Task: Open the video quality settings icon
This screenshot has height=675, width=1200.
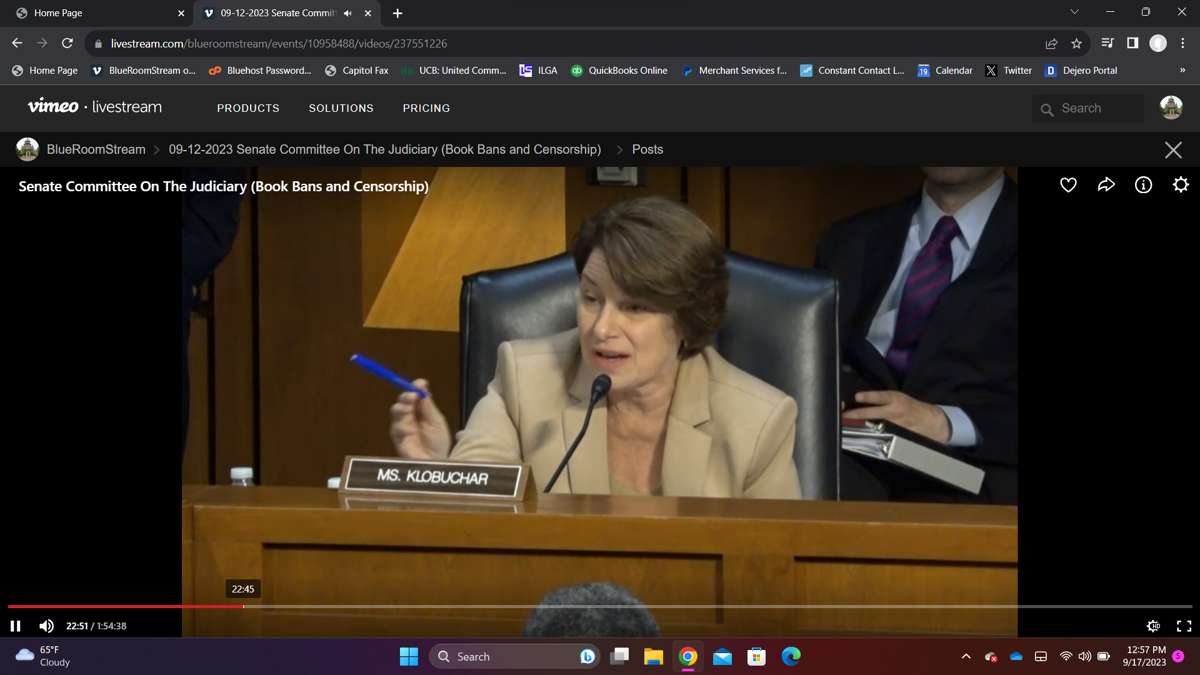Action: pos(1153,626)
